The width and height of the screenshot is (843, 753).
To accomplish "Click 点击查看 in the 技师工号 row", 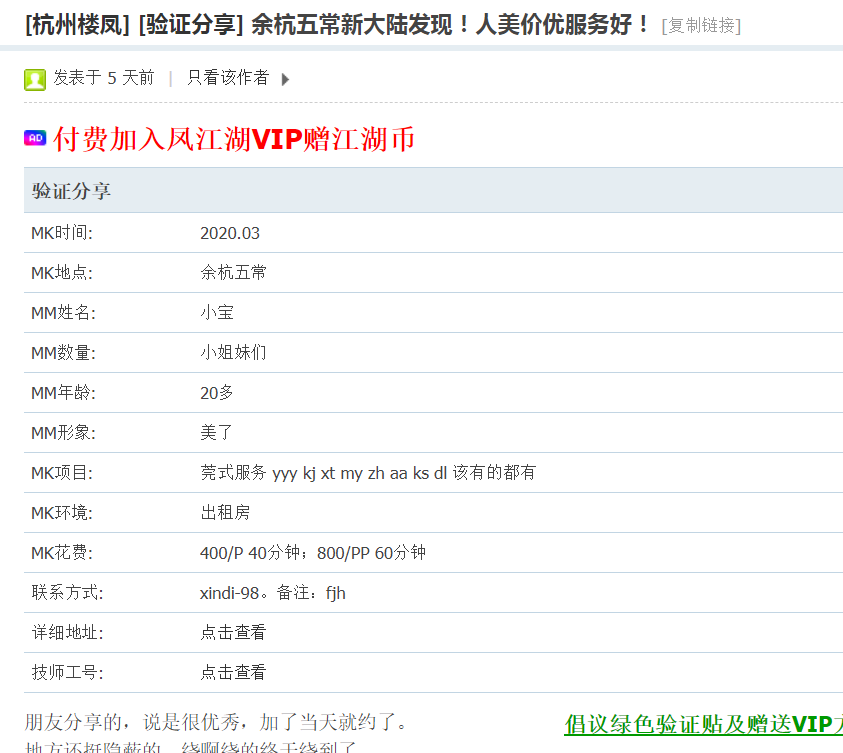I will [x=233, y=673].
